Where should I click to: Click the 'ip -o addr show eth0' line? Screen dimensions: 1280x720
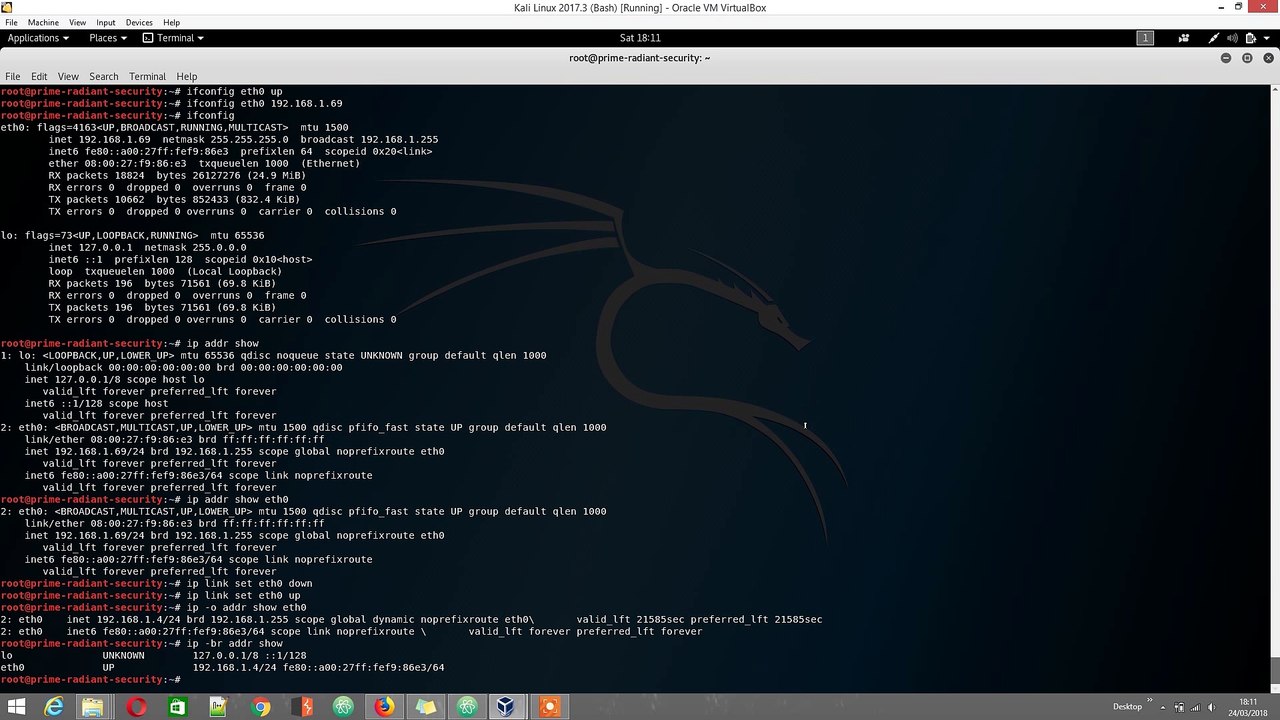153,607
